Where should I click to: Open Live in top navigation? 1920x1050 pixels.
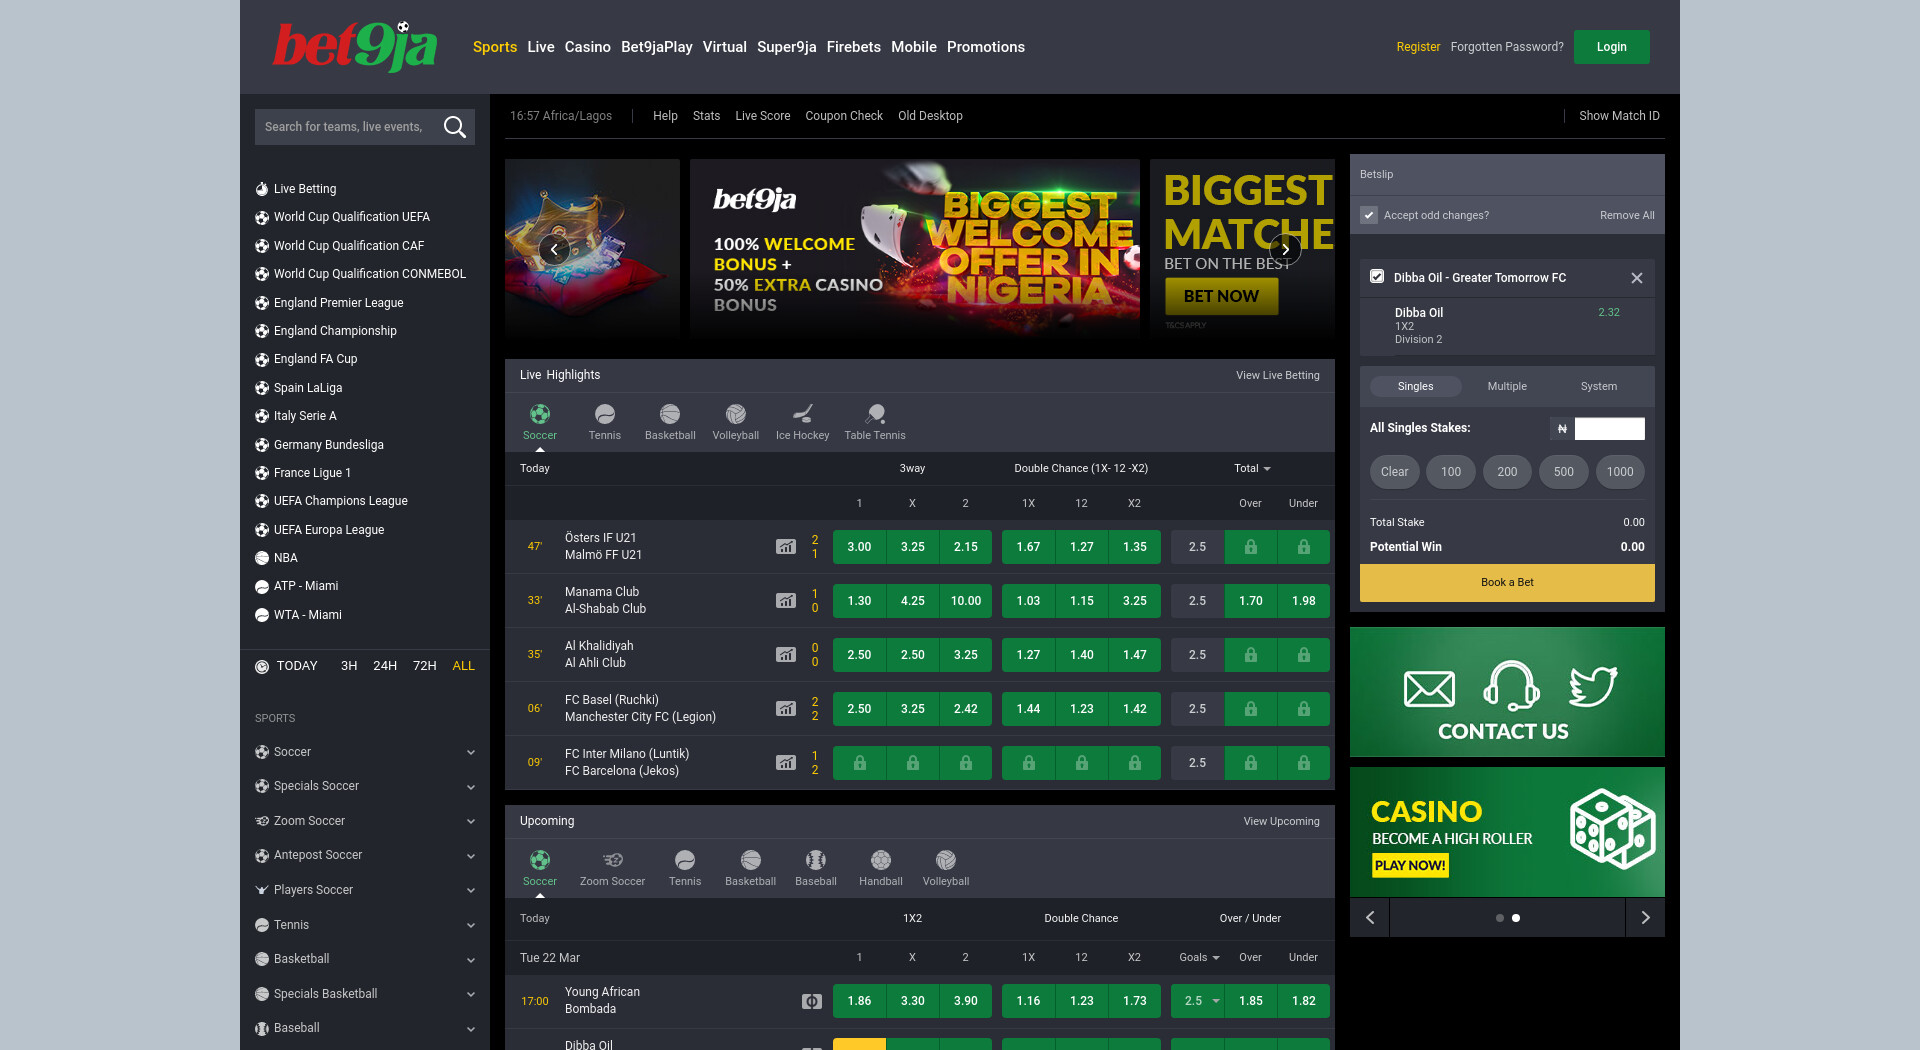(541, 47)
